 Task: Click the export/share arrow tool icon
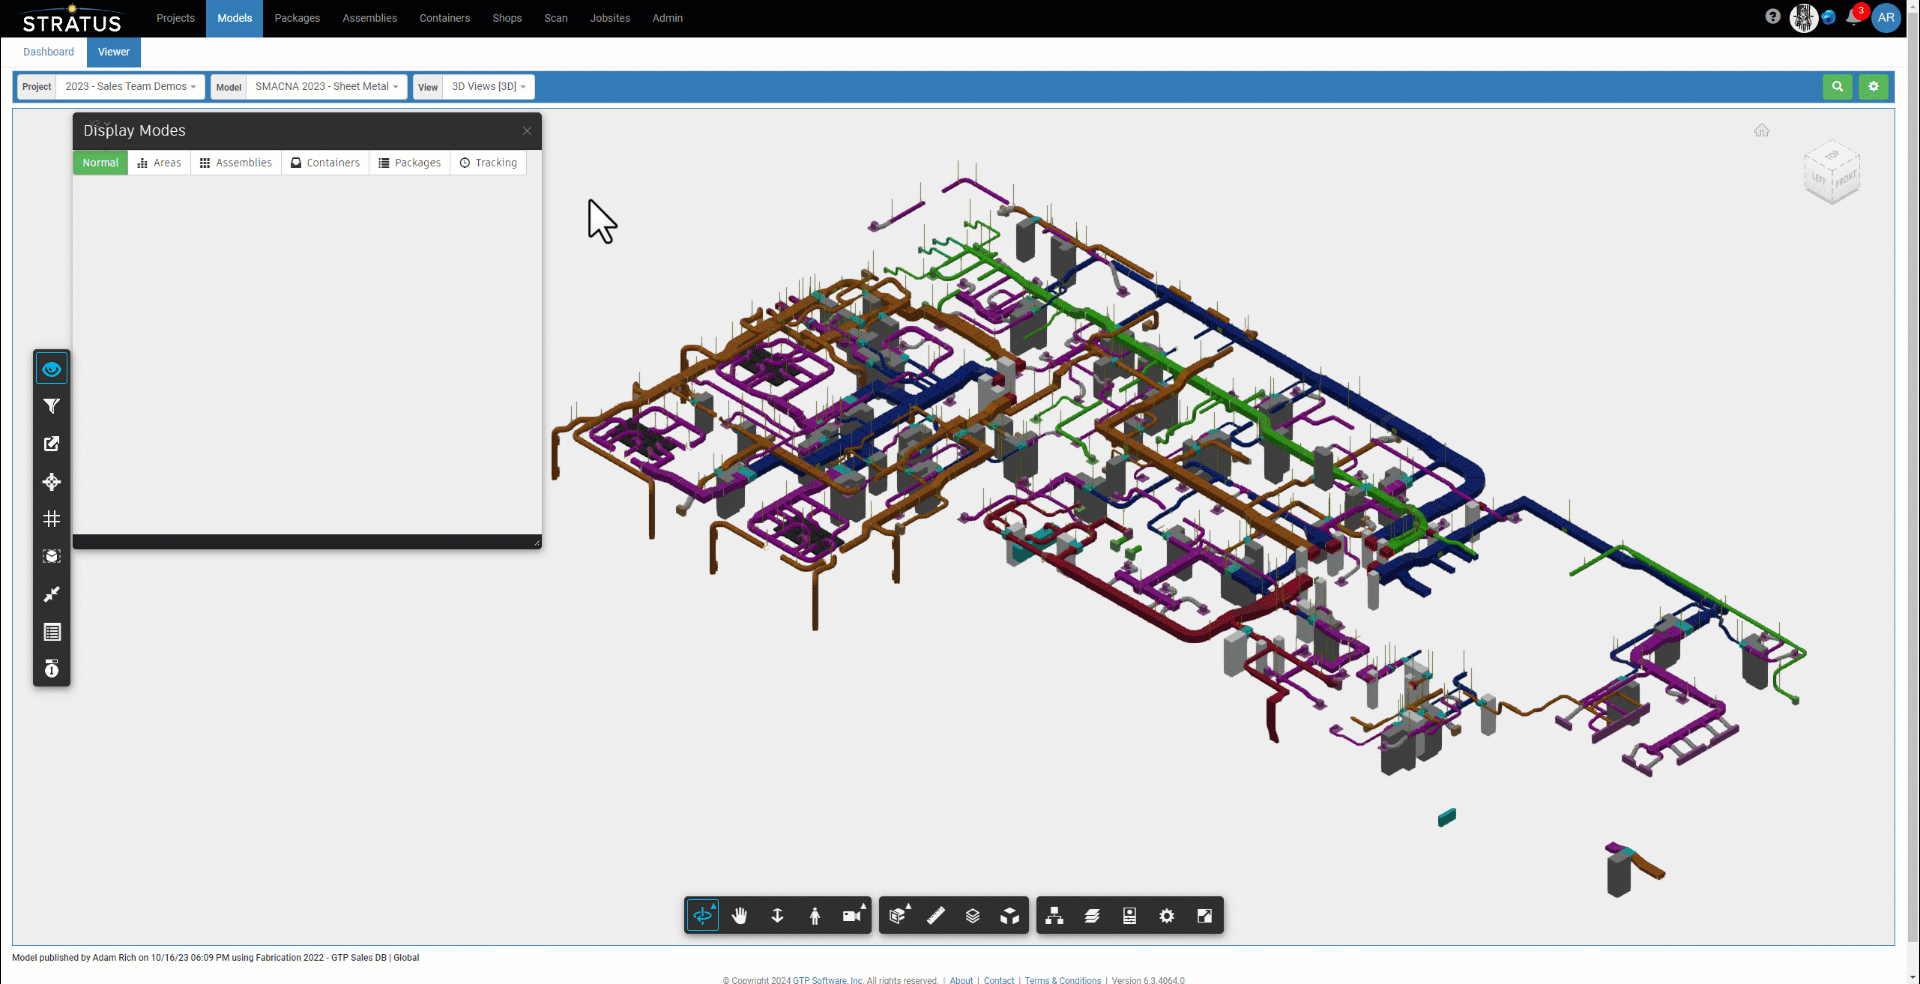pyautogui.click(x=52, y=444)
